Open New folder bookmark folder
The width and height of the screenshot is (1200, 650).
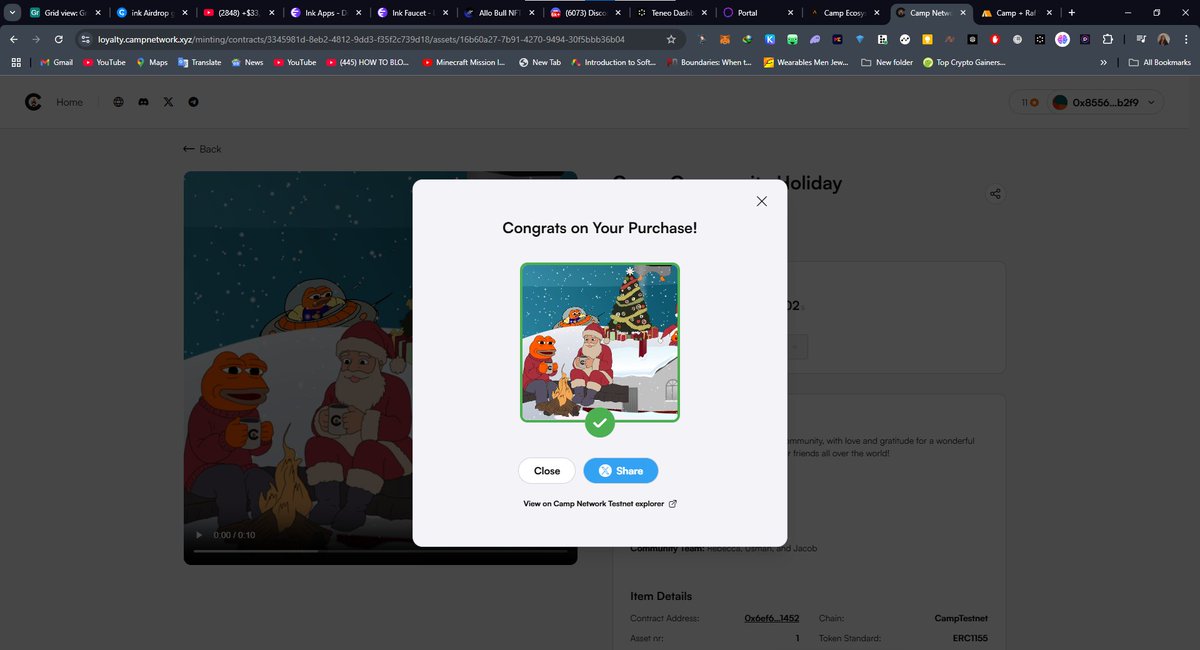click(887, 62)
